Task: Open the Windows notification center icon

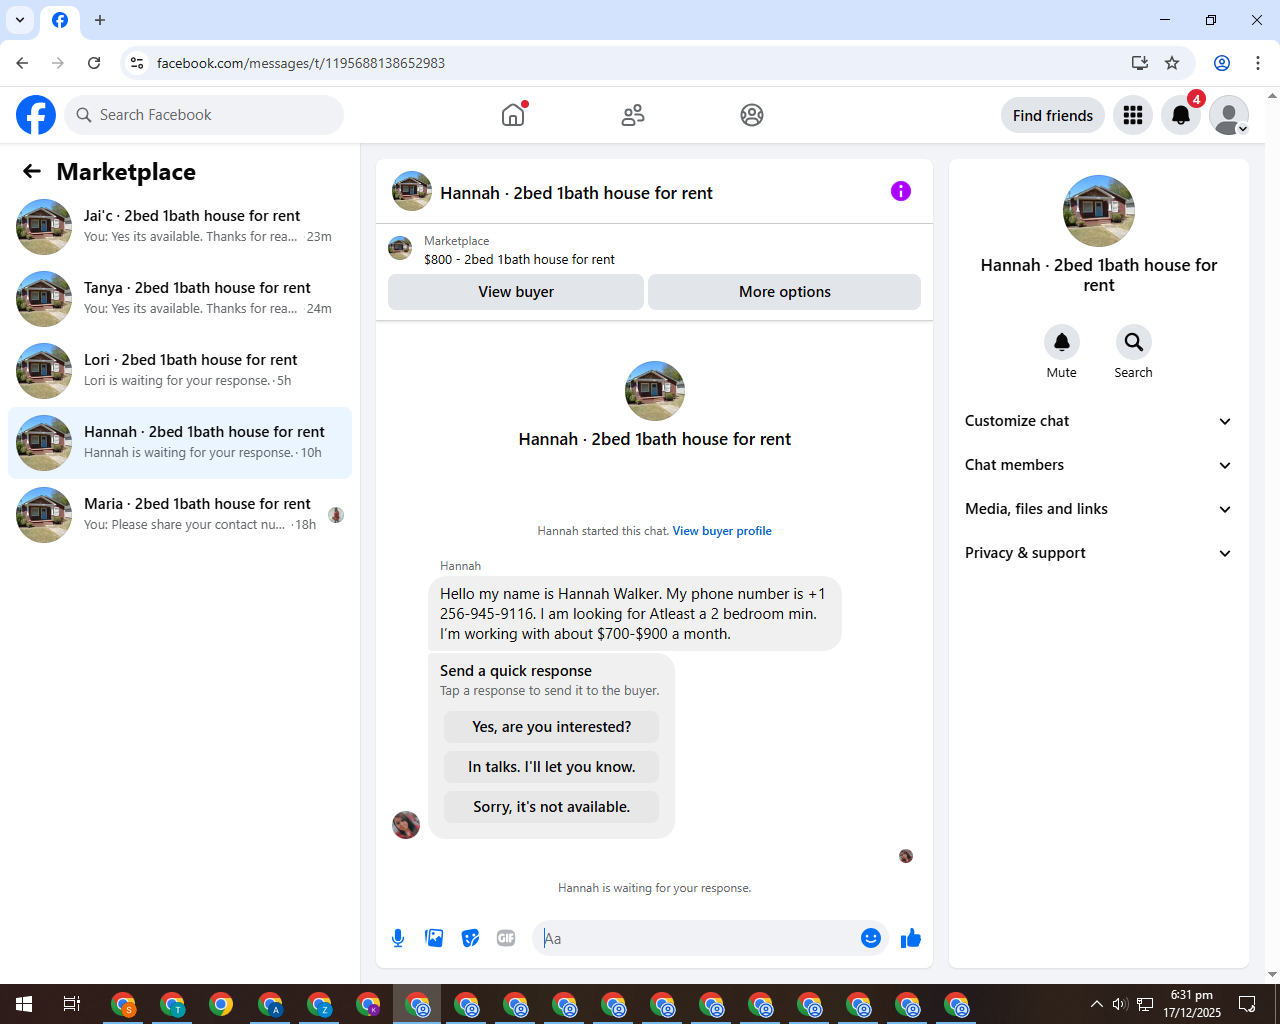Action: [x=1247, y=1004]
